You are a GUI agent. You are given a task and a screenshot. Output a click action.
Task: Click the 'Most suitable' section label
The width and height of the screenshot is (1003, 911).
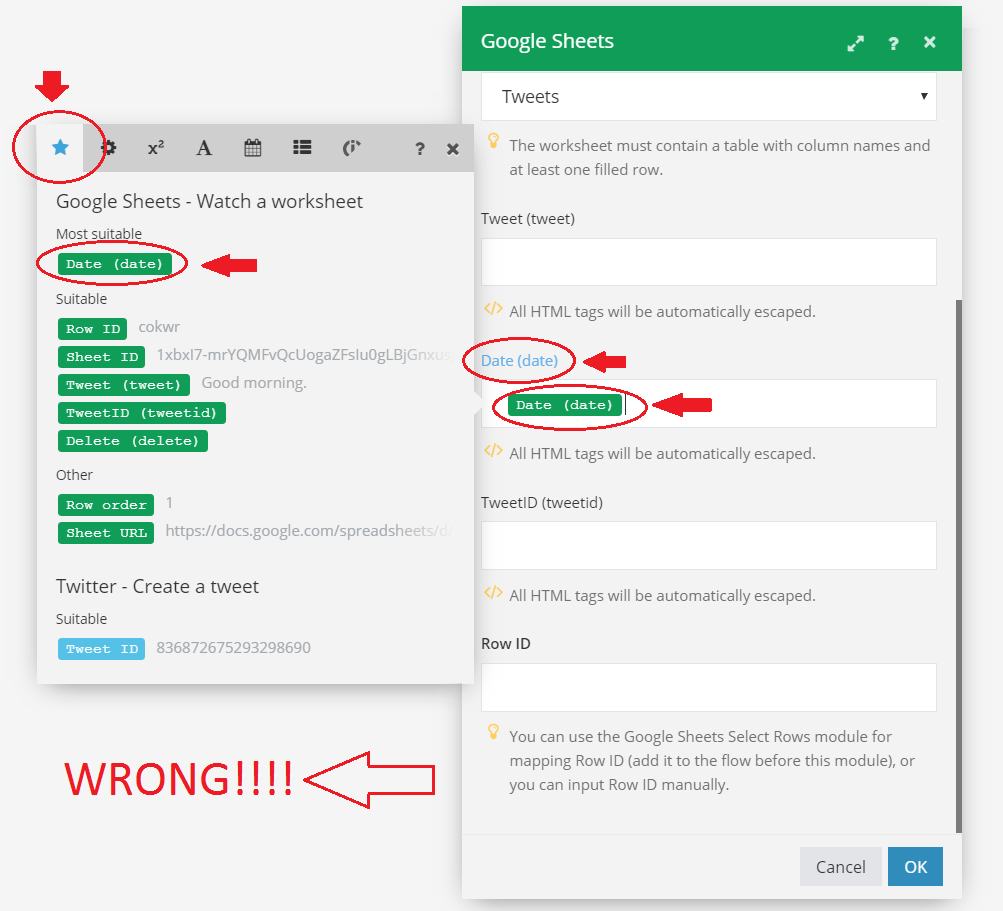click(x=99, y=234)
